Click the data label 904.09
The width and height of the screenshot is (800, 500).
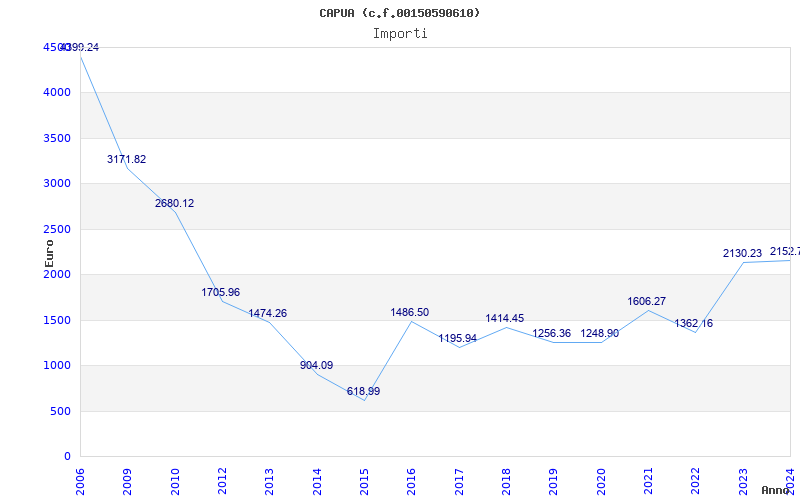[x=316, y=365]
